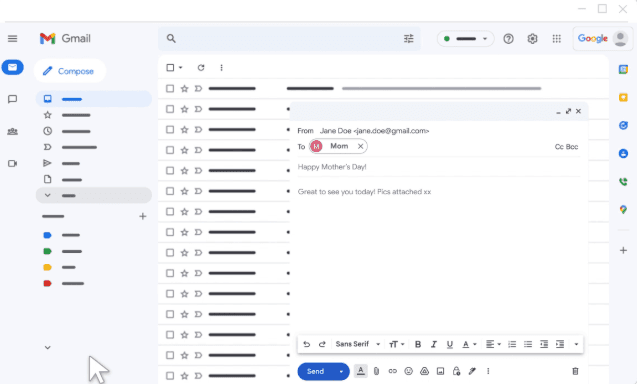The height and width of the screenshot is (384, 637).
Task: Click inside the search mail field
Action: pos(288,39)
